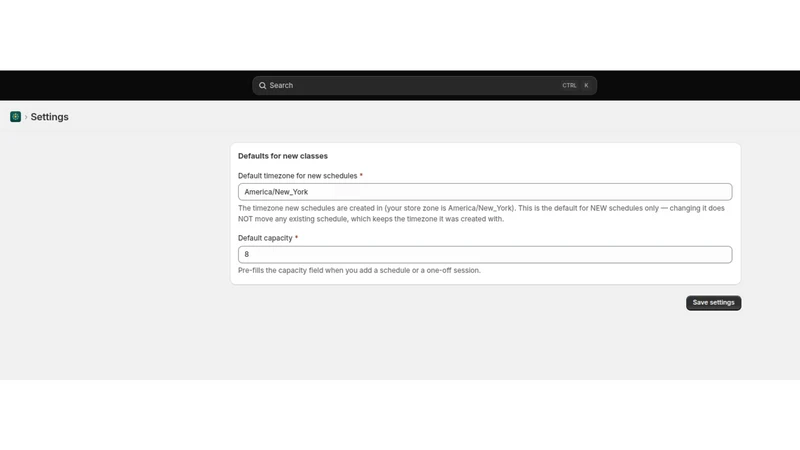Screen dimensions: 800x450
Task: Click the breadcrumb chevron before Settings
Action: click(26, 117)
